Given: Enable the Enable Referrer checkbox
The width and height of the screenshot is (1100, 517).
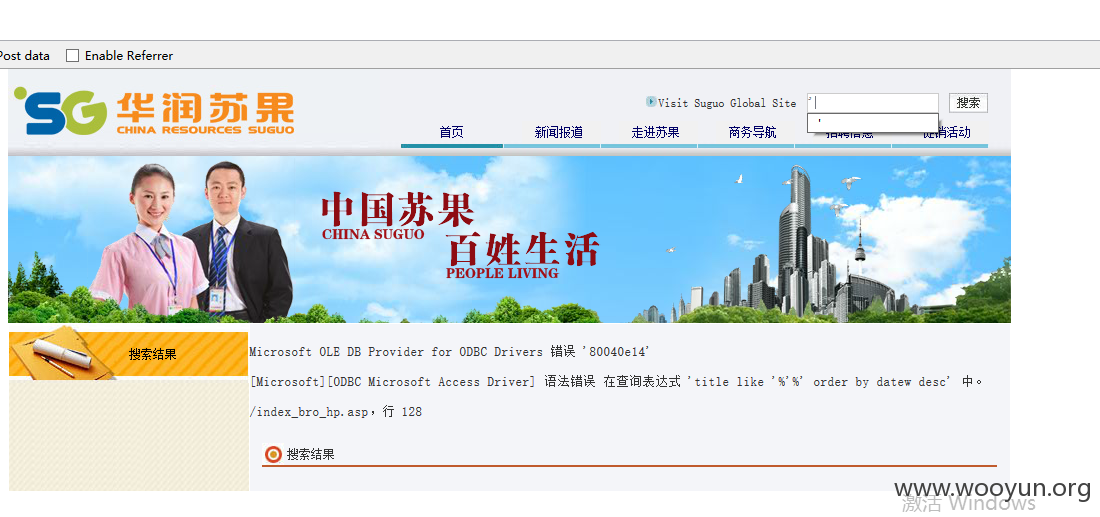Looking at the screenshot, I should [72, 55].
